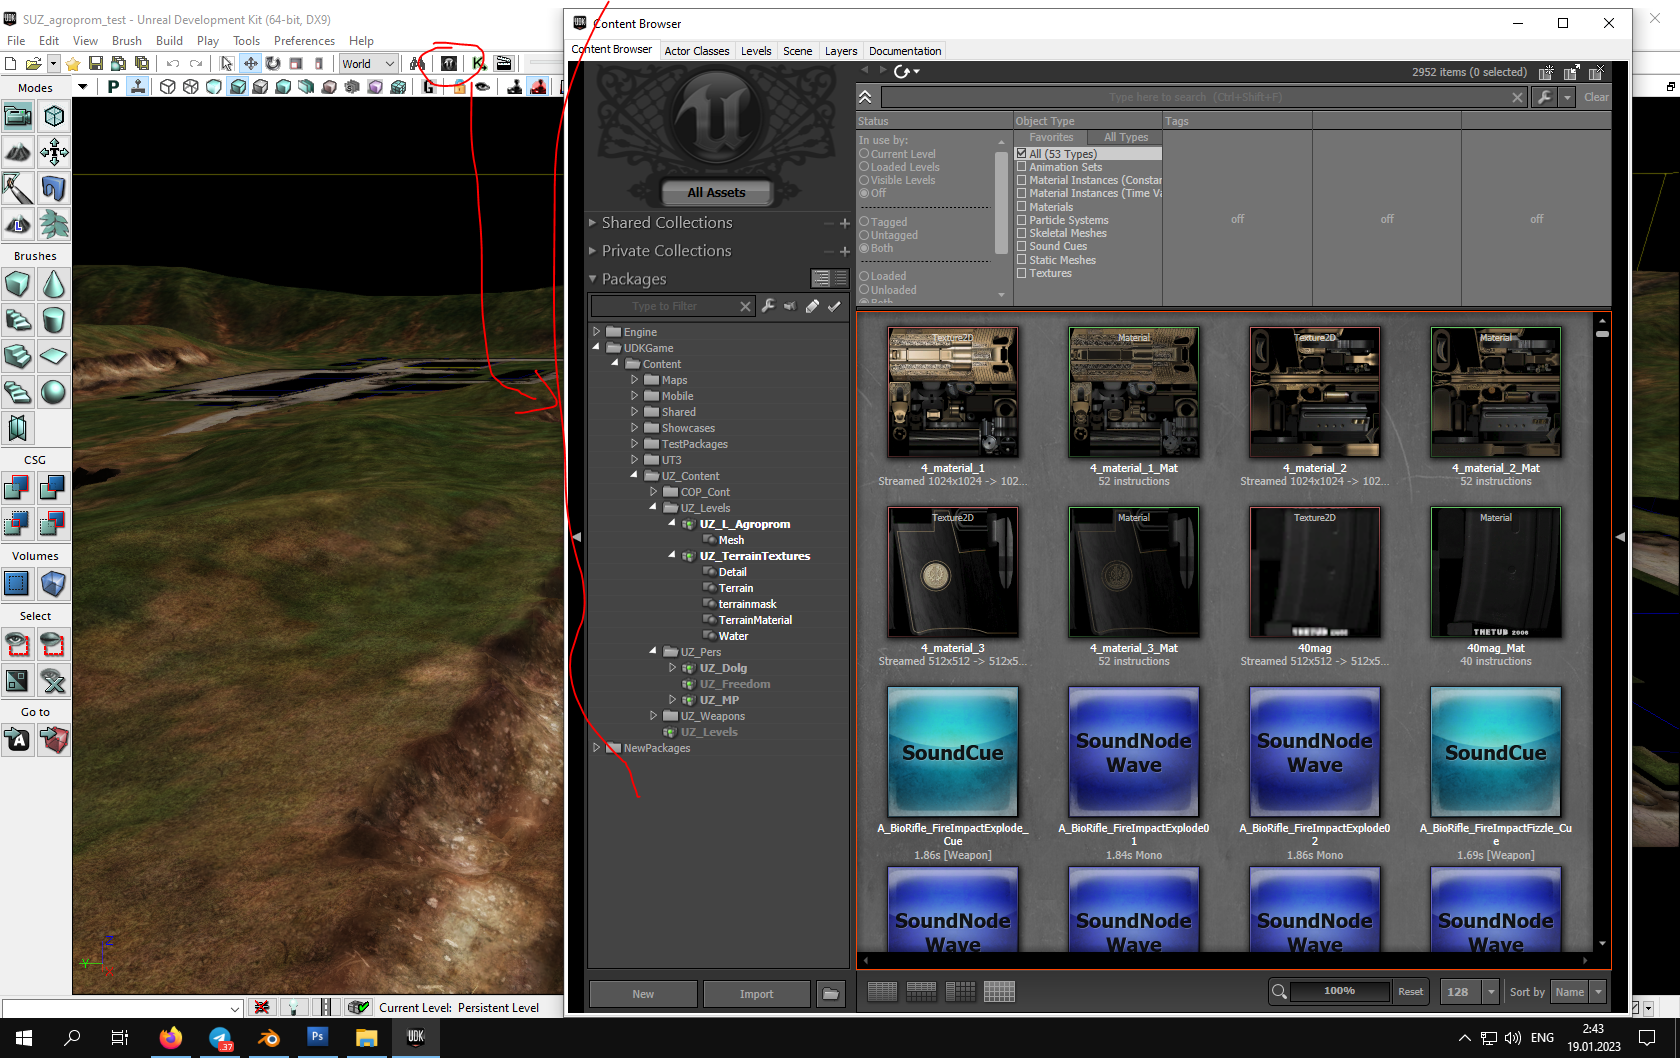Create a Cube builder brush
This screenshot has width=1680, height=1058.
[18, 284]
